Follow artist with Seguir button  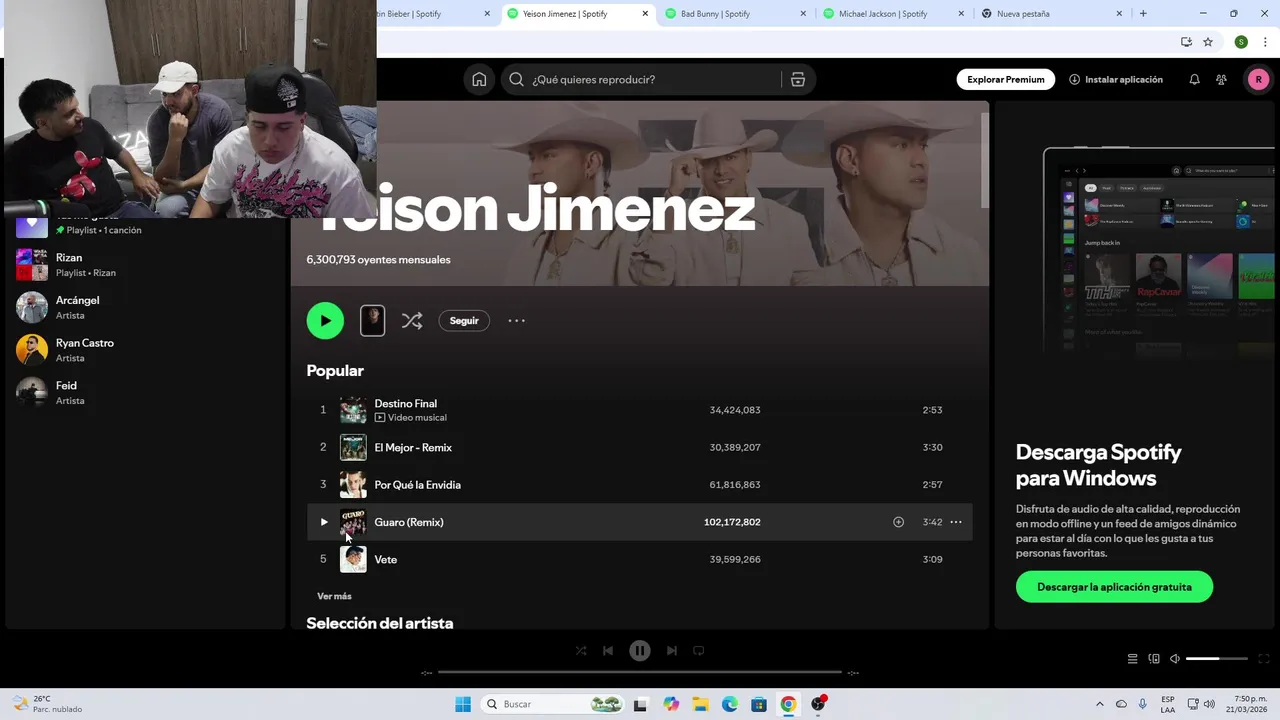(x=464, y=321)
